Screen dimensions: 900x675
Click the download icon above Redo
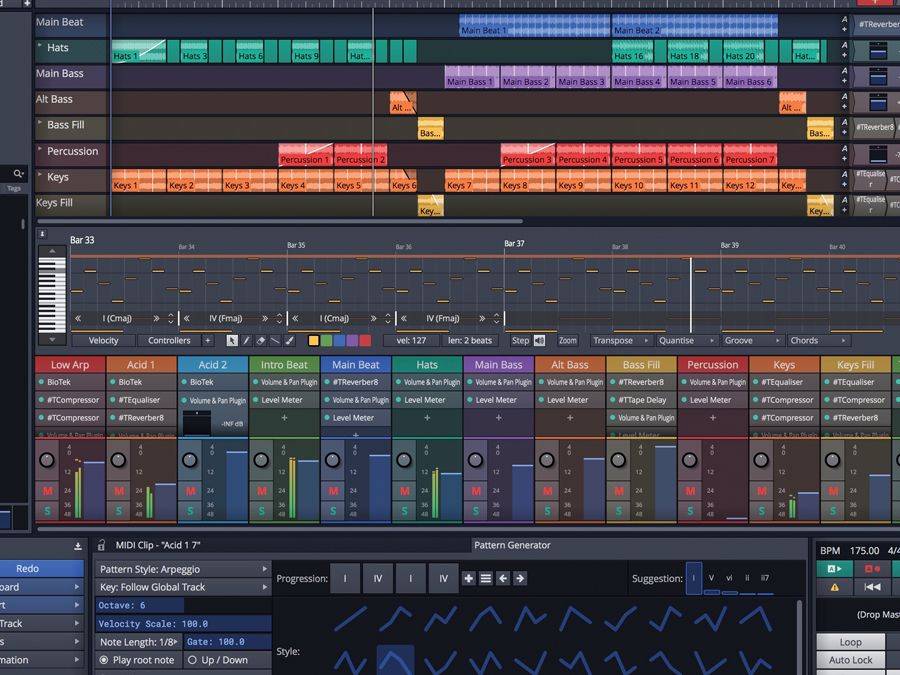coord(78,546)
